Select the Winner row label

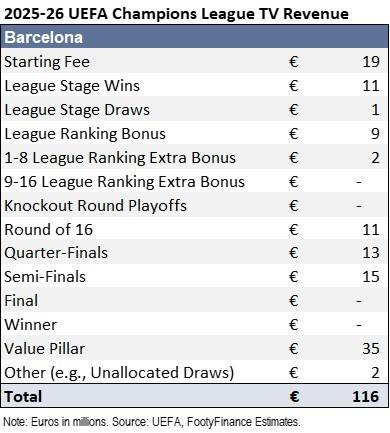coord(31,325)
